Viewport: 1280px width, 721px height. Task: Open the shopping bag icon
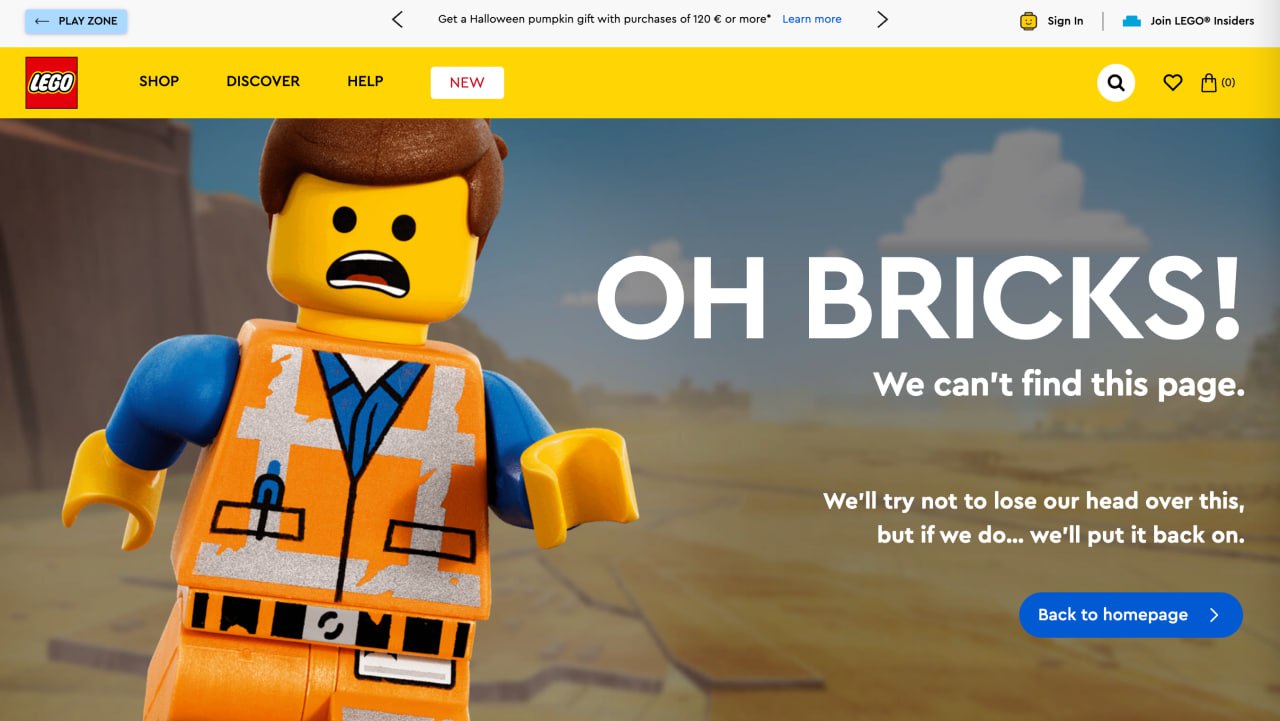pos(1209,83)
